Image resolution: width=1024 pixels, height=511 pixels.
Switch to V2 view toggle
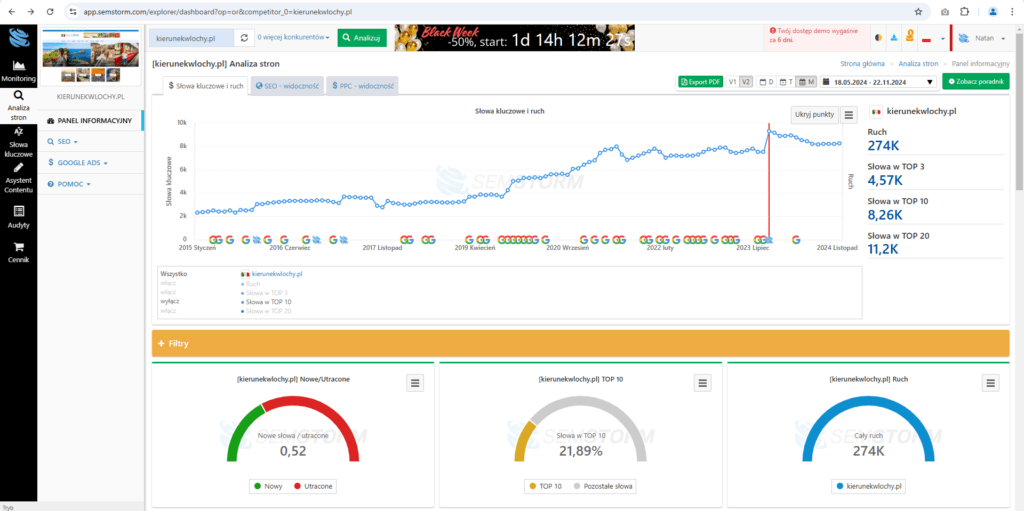point(746,82)
